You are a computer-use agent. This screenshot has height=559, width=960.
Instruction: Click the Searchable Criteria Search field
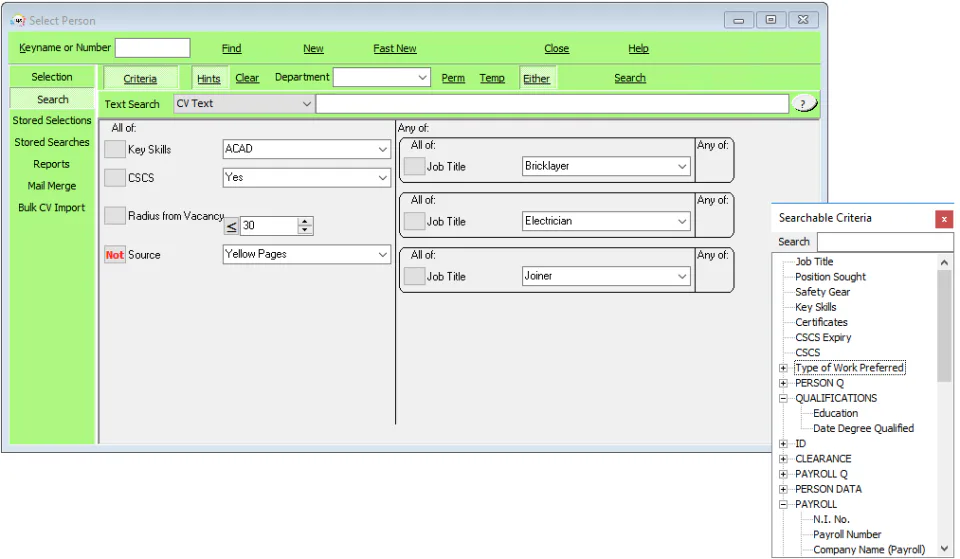tap(883, 242)
